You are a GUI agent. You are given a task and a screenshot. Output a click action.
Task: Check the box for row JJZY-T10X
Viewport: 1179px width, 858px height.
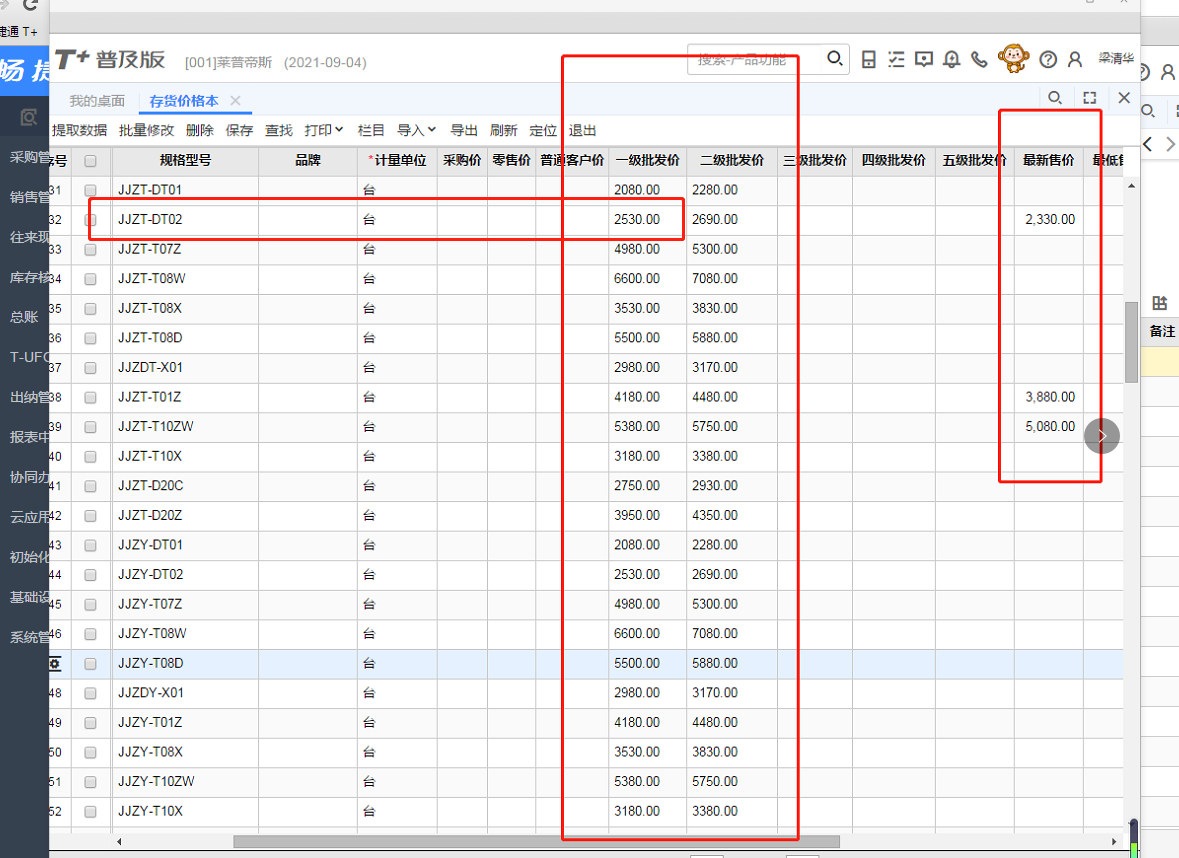point(90,812)
